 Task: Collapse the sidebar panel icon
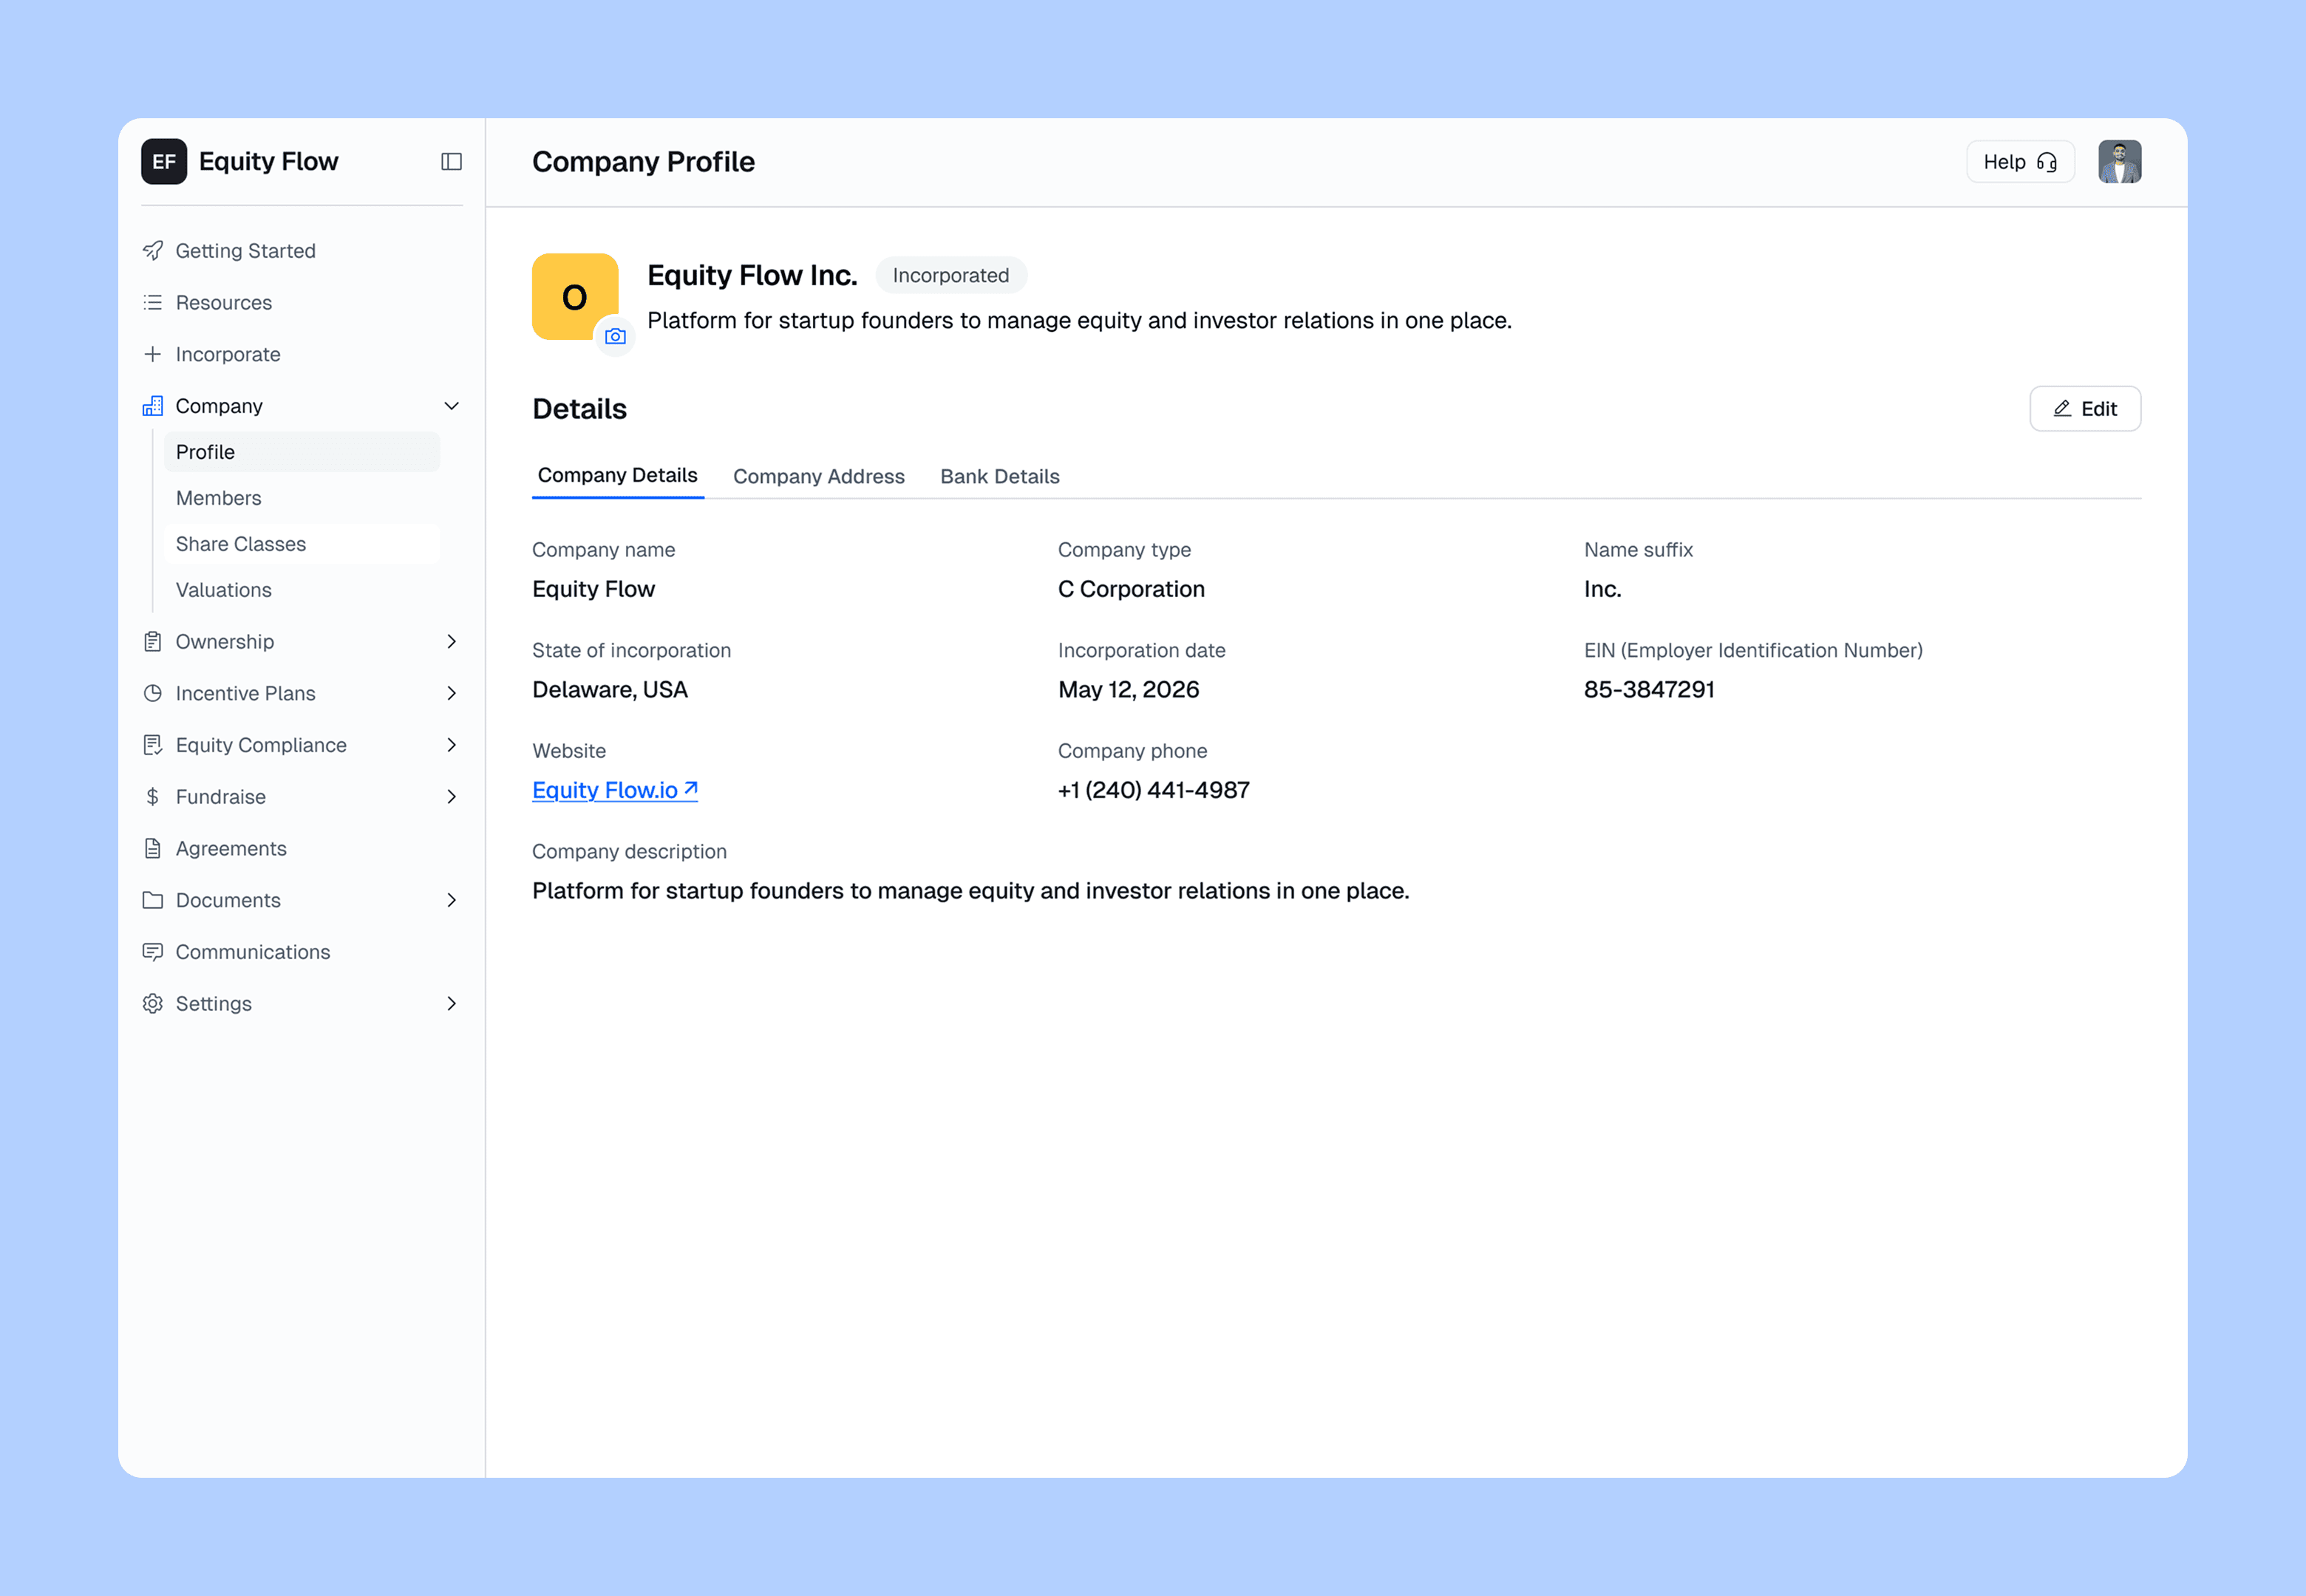(x=451, y=161)
